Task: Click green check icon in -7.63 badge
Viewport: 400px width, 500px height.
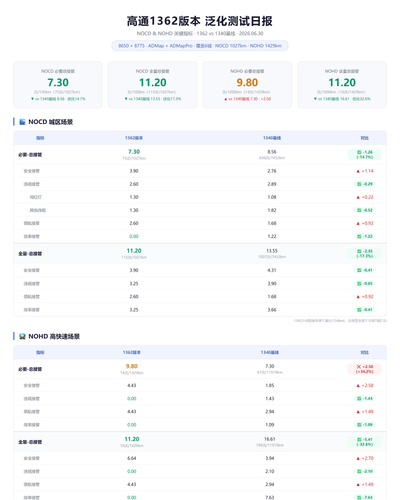Action: click(359, 498)
